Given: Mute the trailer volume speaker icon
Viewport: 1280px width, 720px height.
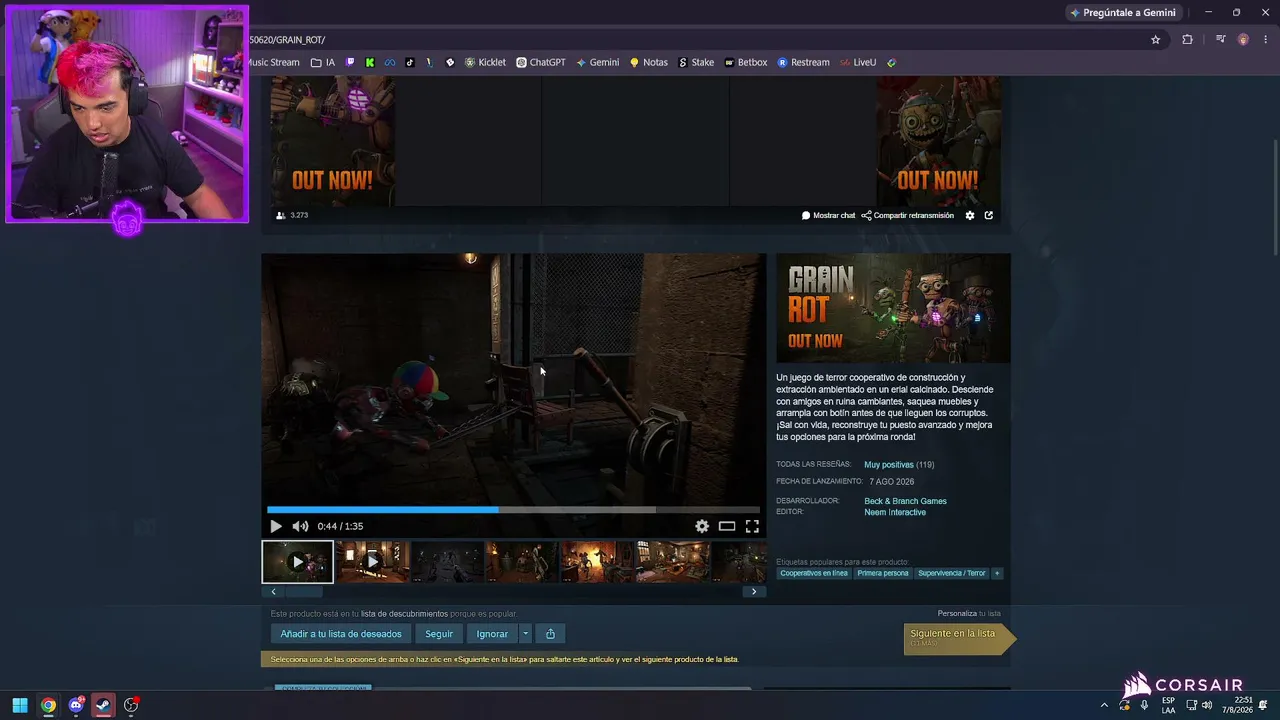Looking at the screenshot, I should point(300,526).
